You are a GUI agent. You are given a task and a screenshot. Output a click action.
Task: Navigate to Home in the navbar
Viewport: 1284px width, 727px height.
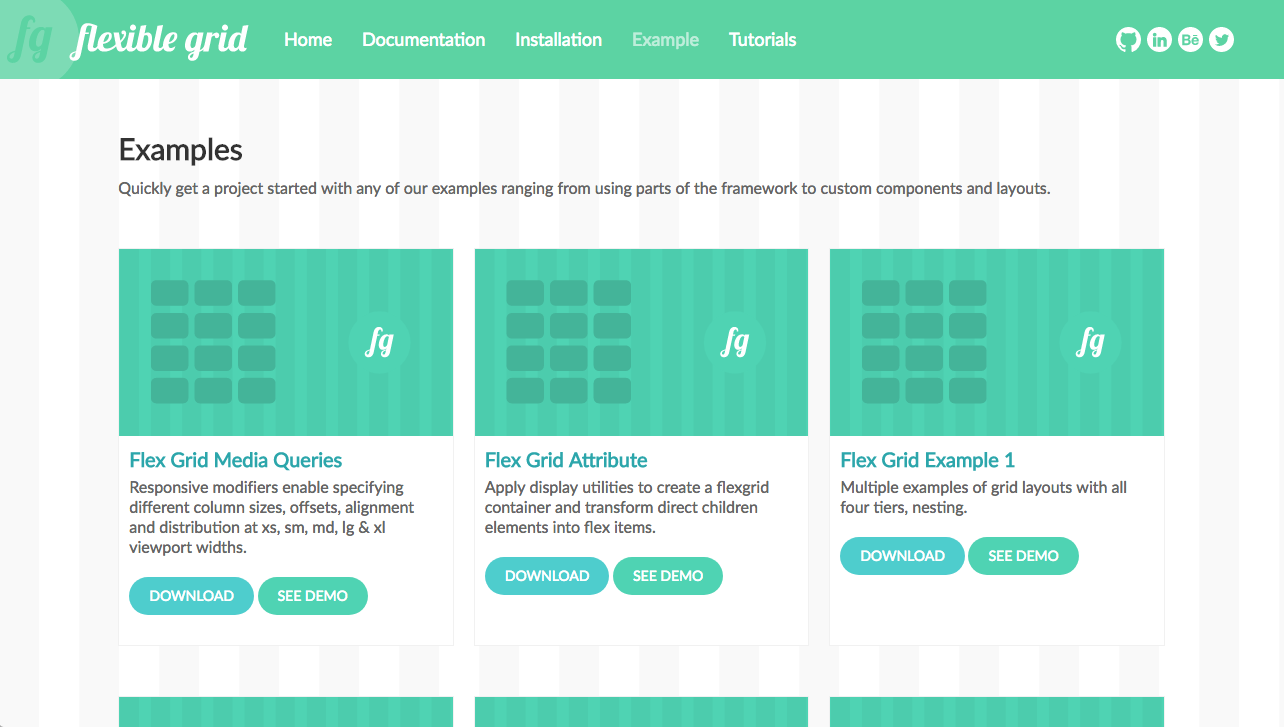tap(307, 39)
